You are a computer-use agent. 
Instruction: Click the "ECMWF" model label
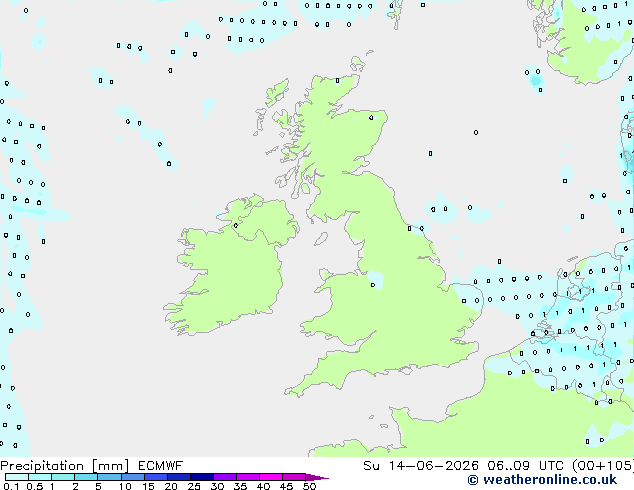coord(161,466)
